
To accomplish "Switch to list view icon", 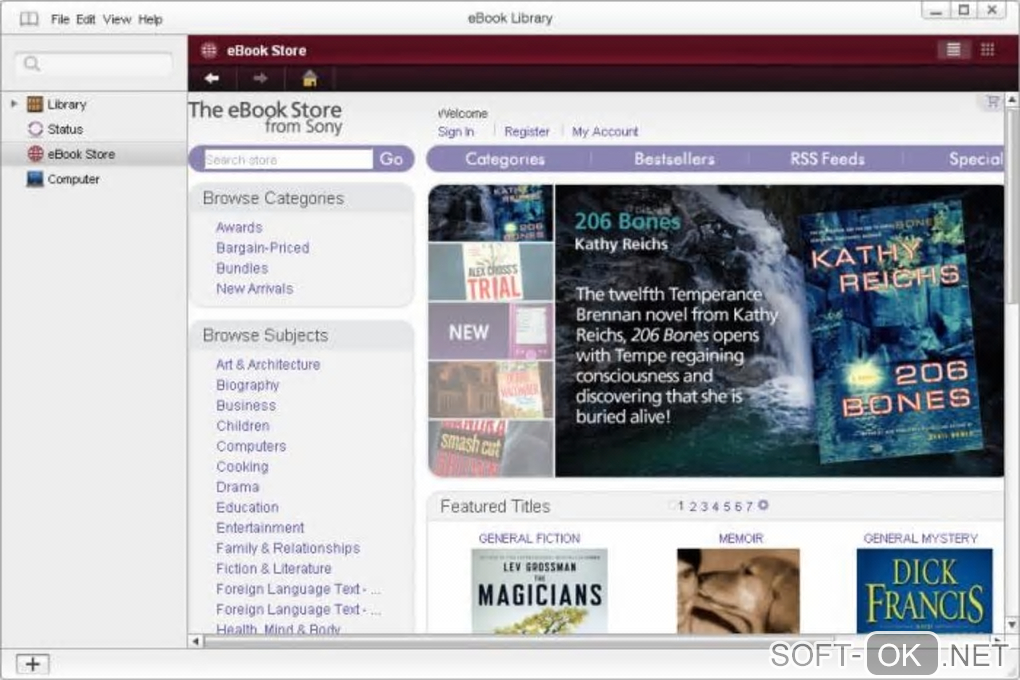I will pyautogui.click(x=954, y=49).
